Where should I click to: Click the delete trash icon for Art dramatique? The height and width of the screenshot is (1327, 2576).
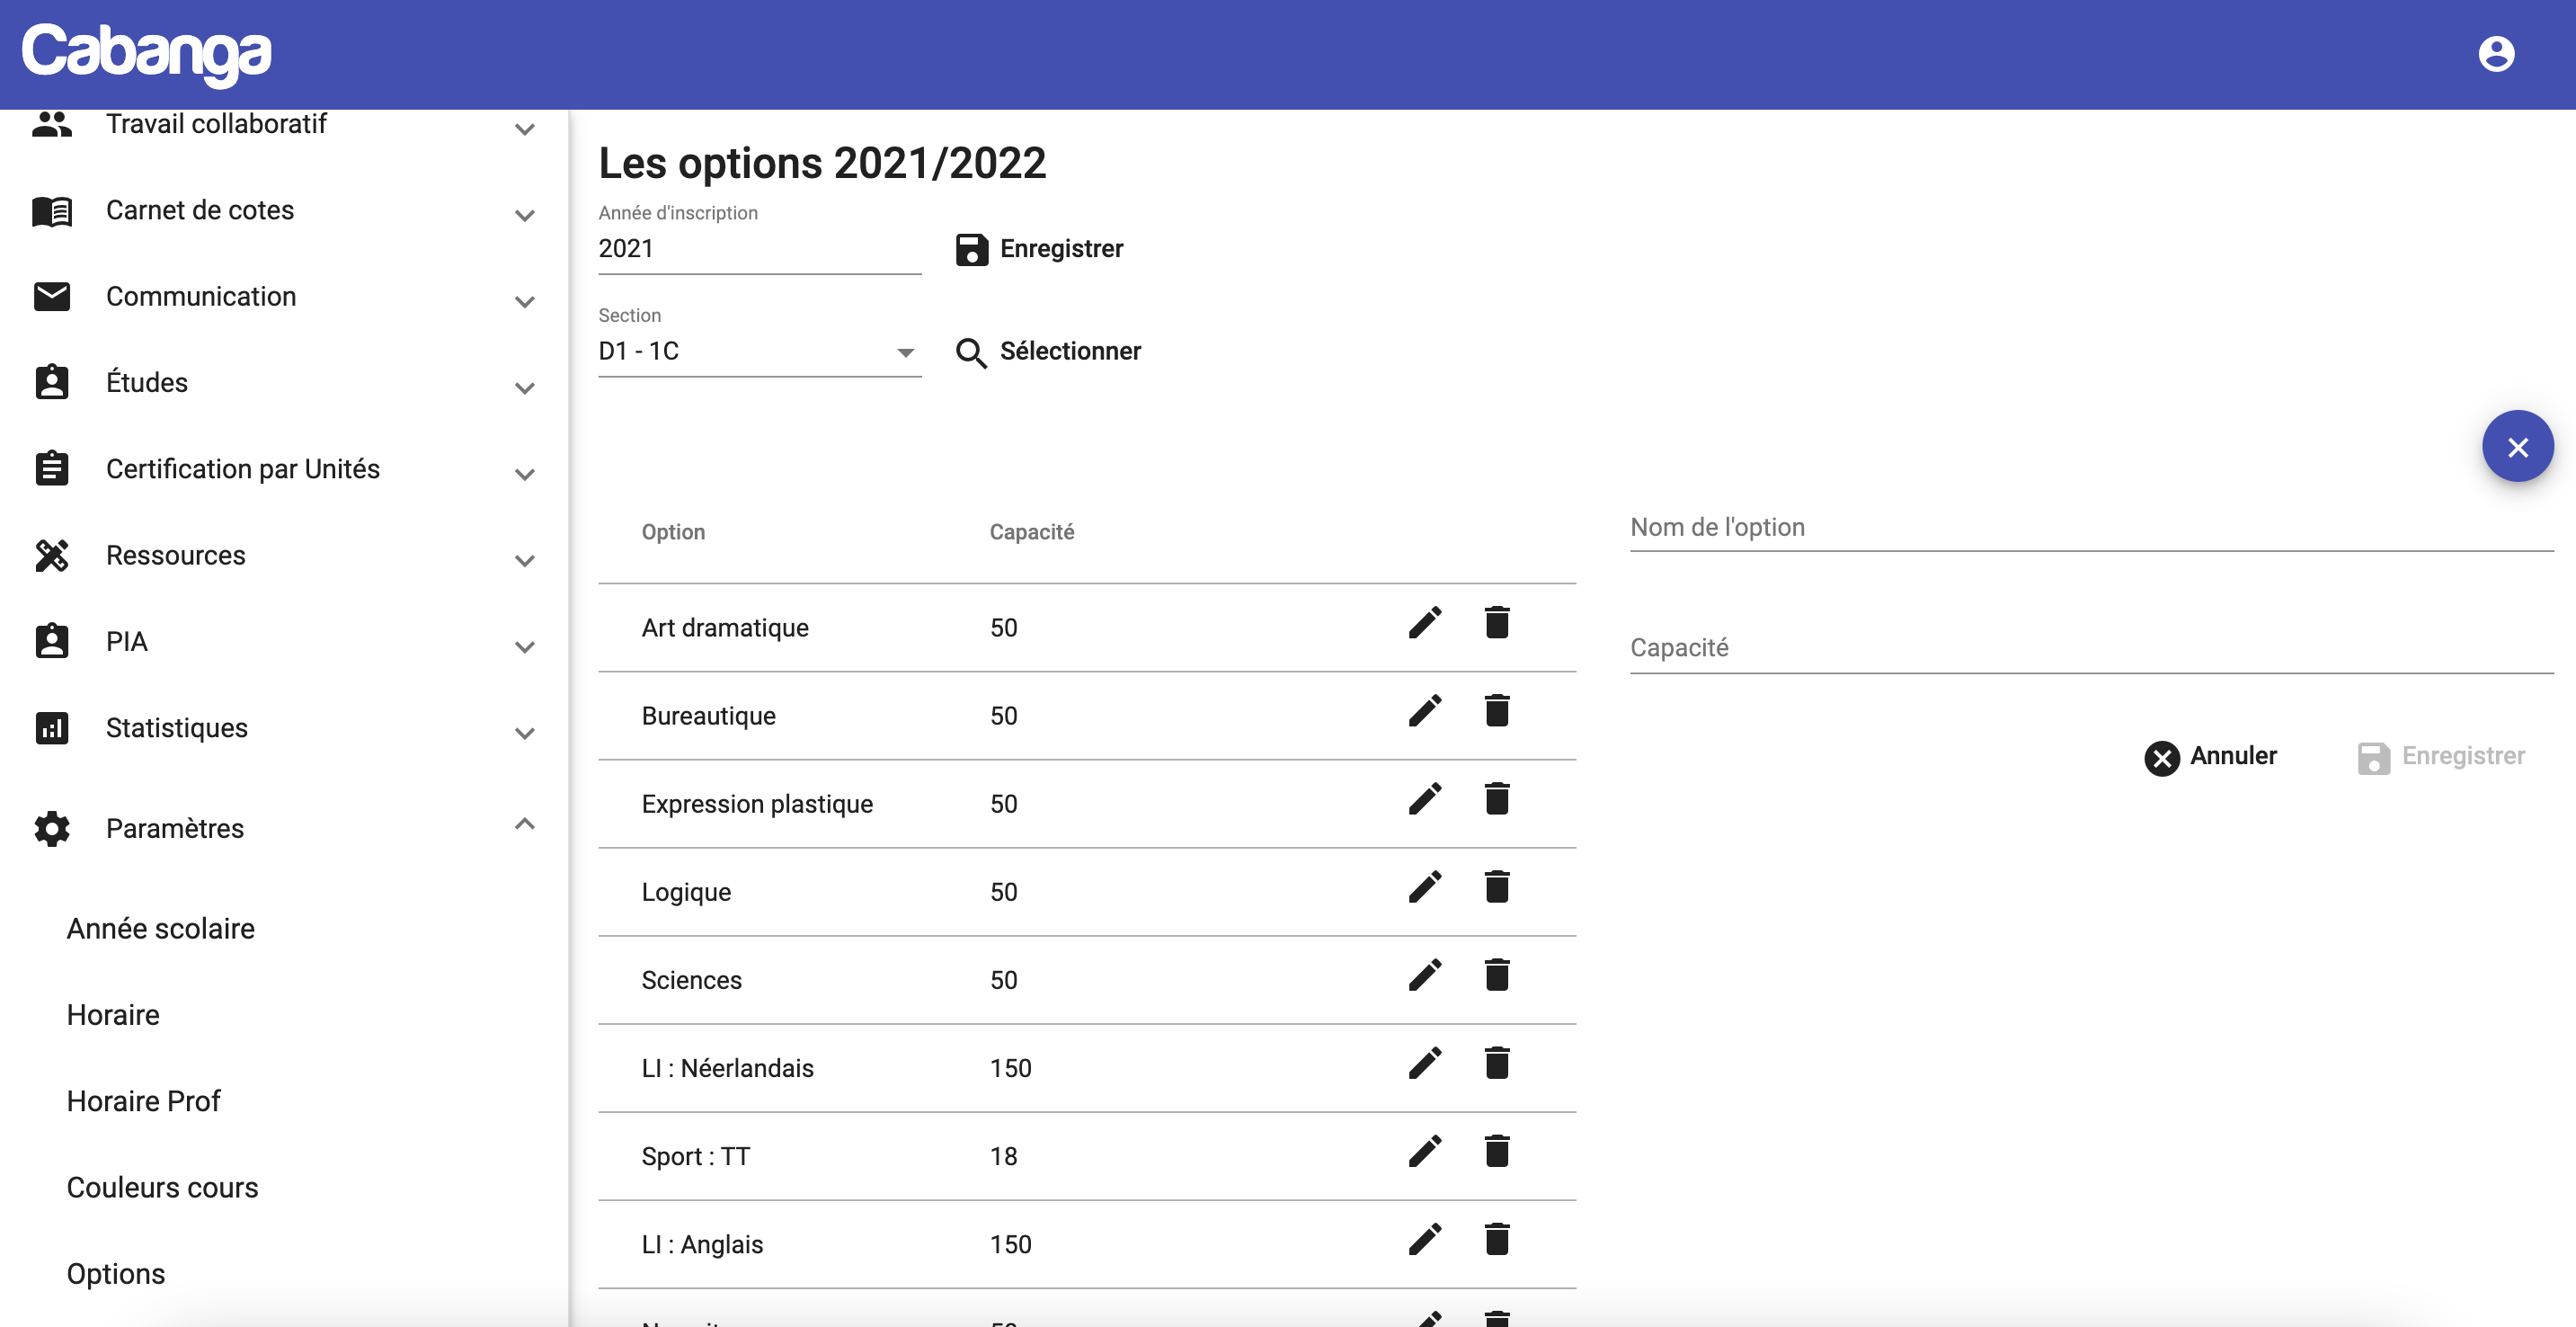(1496, 623)
